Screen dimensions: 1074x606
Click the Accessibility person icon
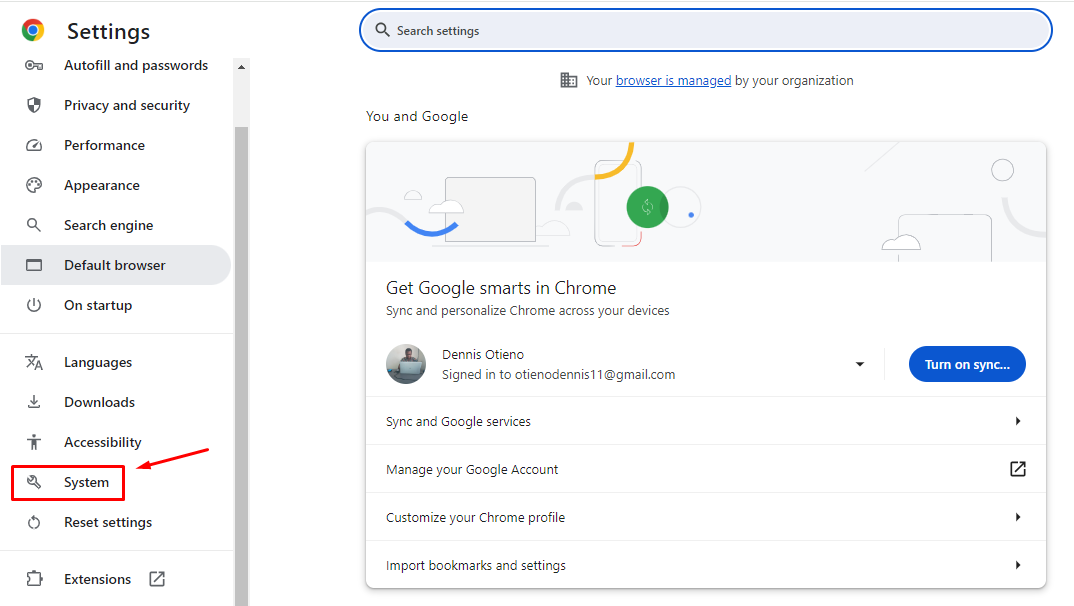34,442
